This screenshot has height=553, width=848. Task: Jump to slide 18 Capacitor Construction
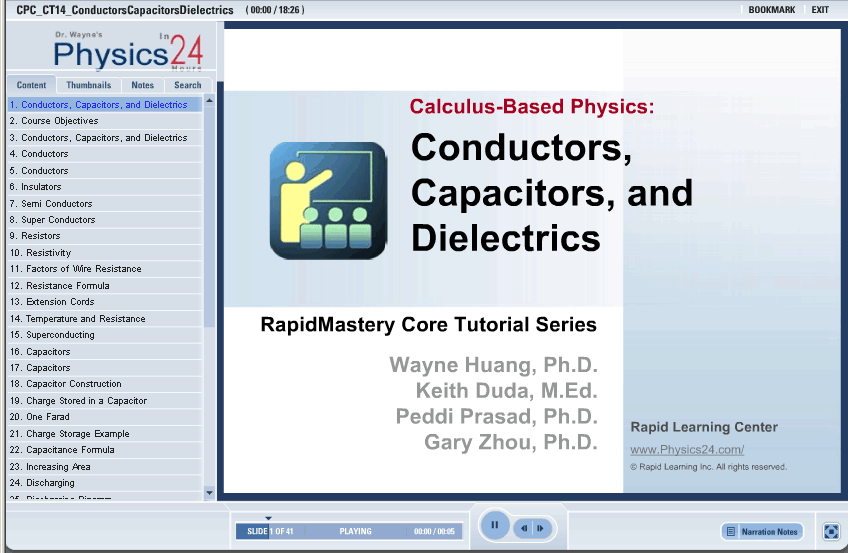[66, 384]
